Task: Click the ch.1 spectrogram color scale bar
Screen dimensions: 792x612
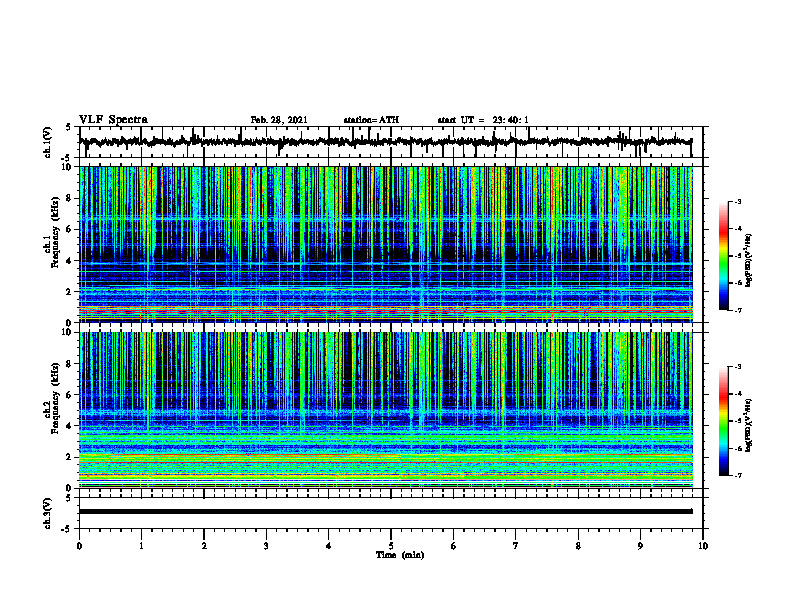Action: coord(723,256)
